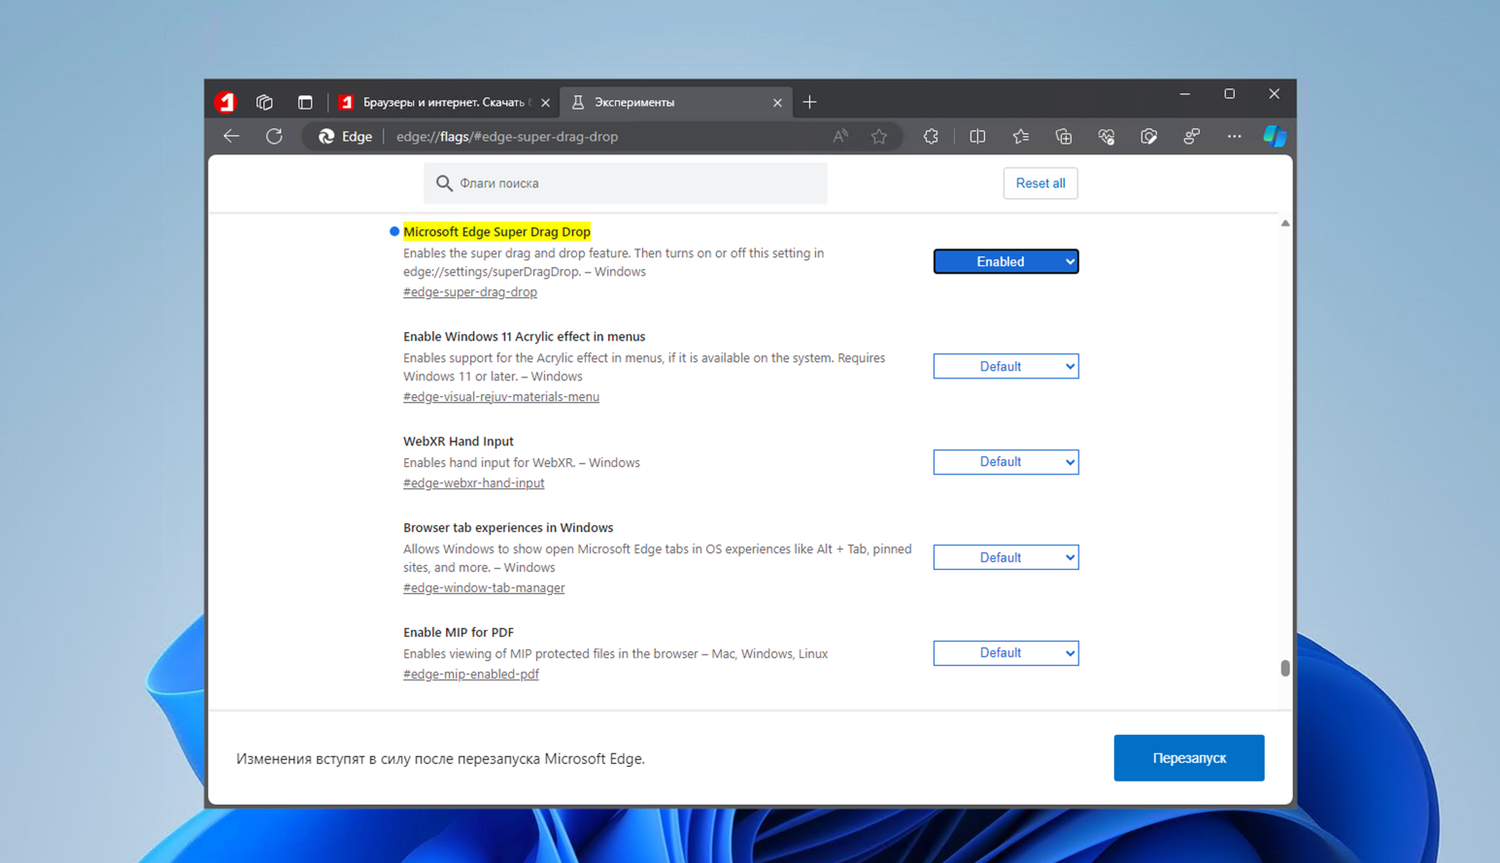The height and width of the screenshot is (863, 1500).
Task: Click the 'Изменения вступят в силу' notice text
Action: (440, 759)
